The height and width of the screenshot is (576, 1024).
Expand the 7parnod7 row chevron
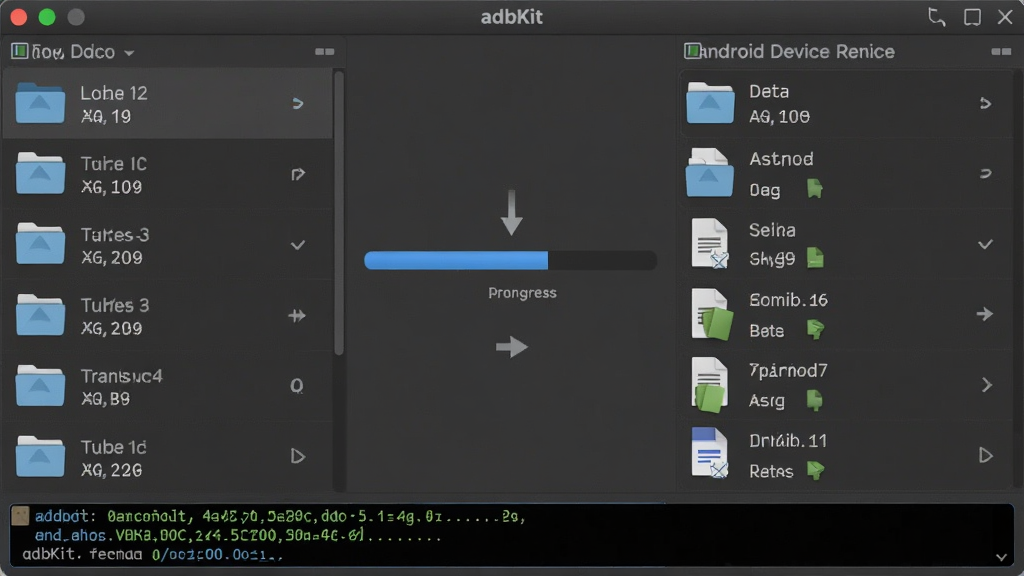click(x=987, y=385)
